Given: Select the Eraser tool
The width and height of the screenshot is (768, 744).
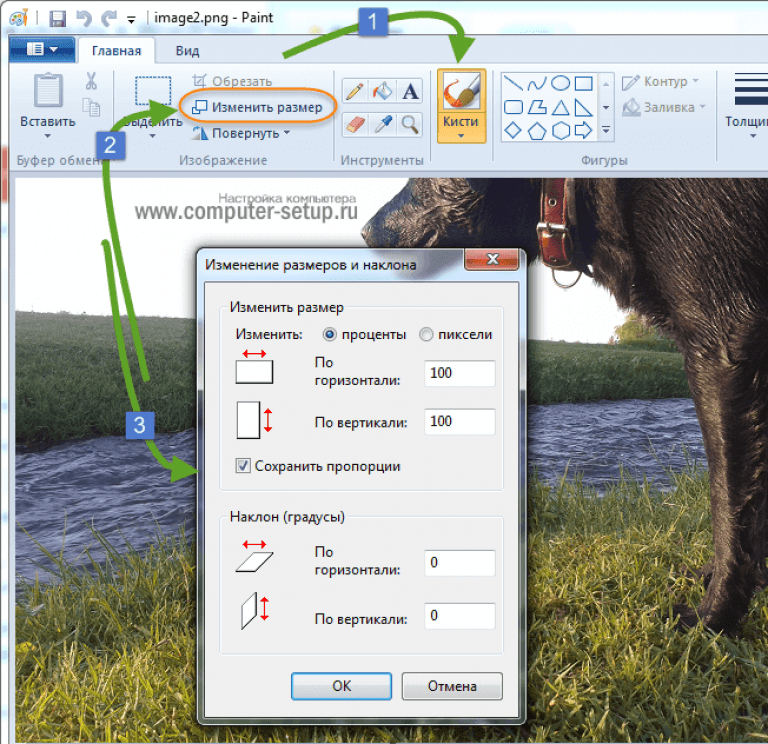Looking at the screenshot, I should pyautogui.click(x=355, y=124).
